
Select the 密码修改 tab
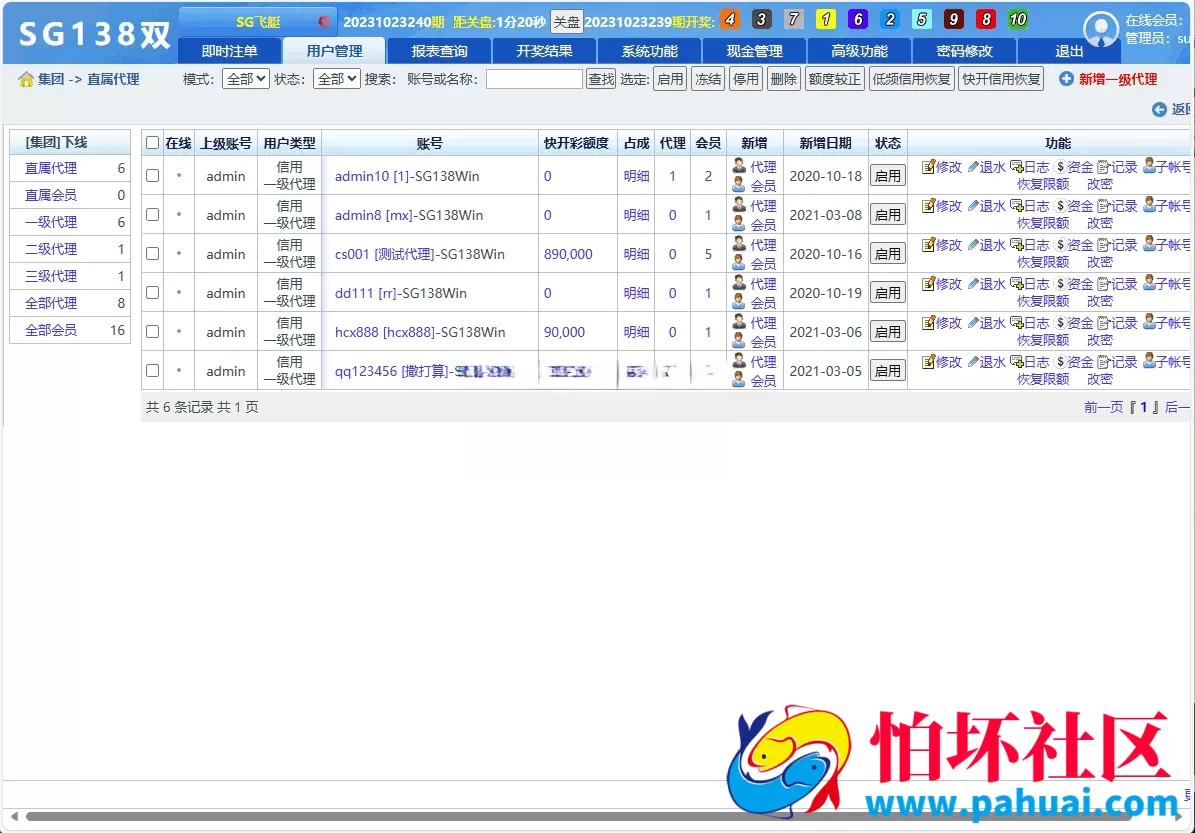click(964, 51)
